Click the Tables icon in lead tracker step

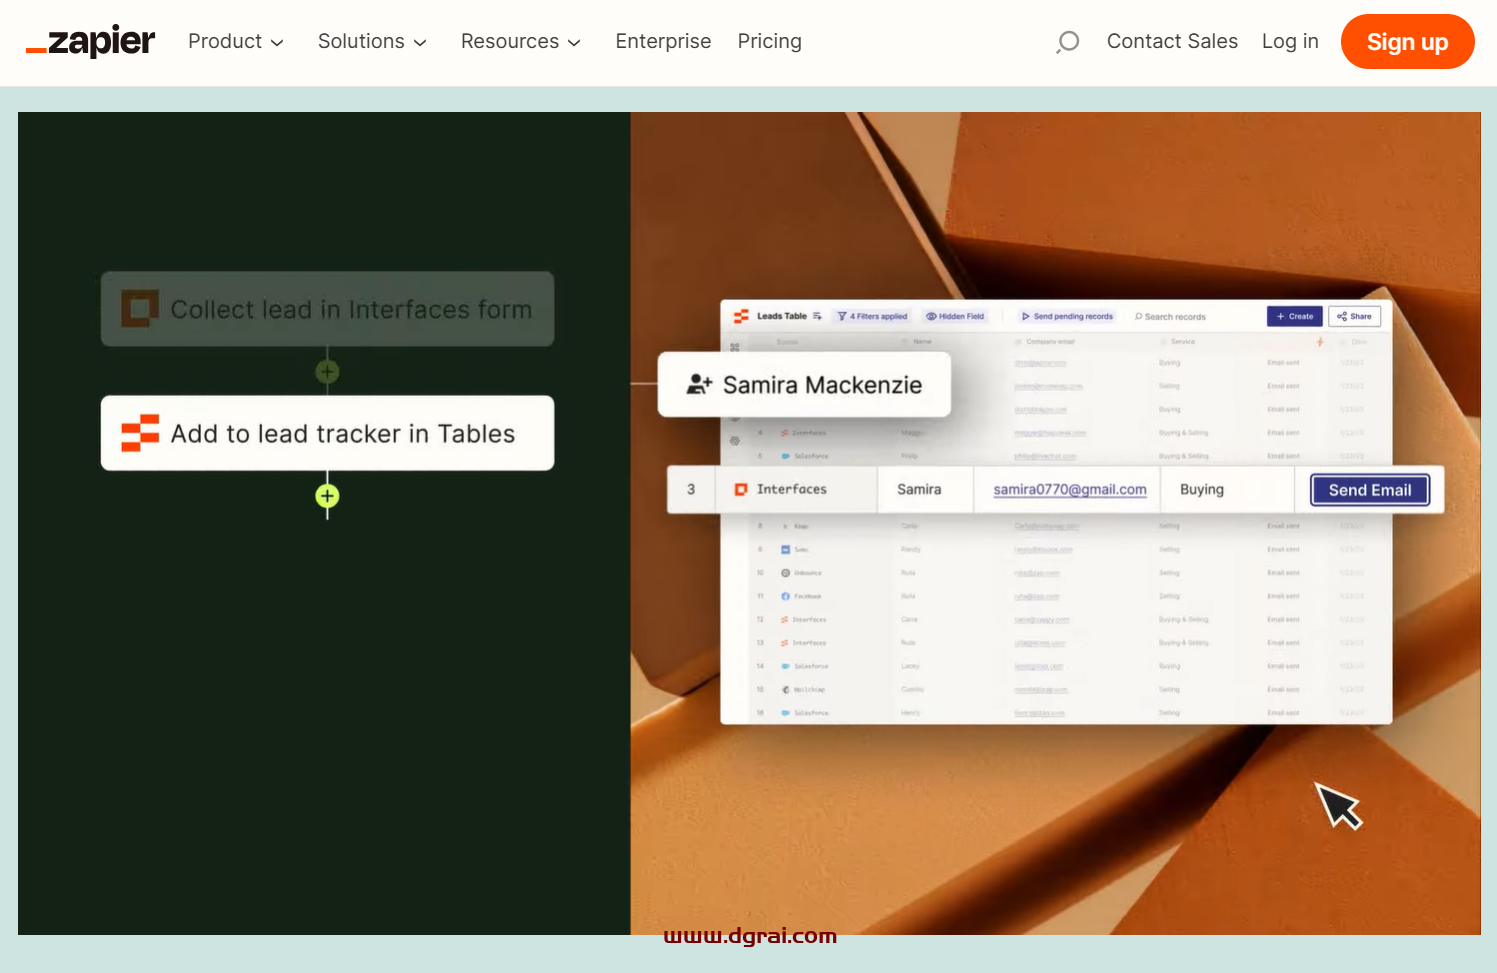(140, 433)
